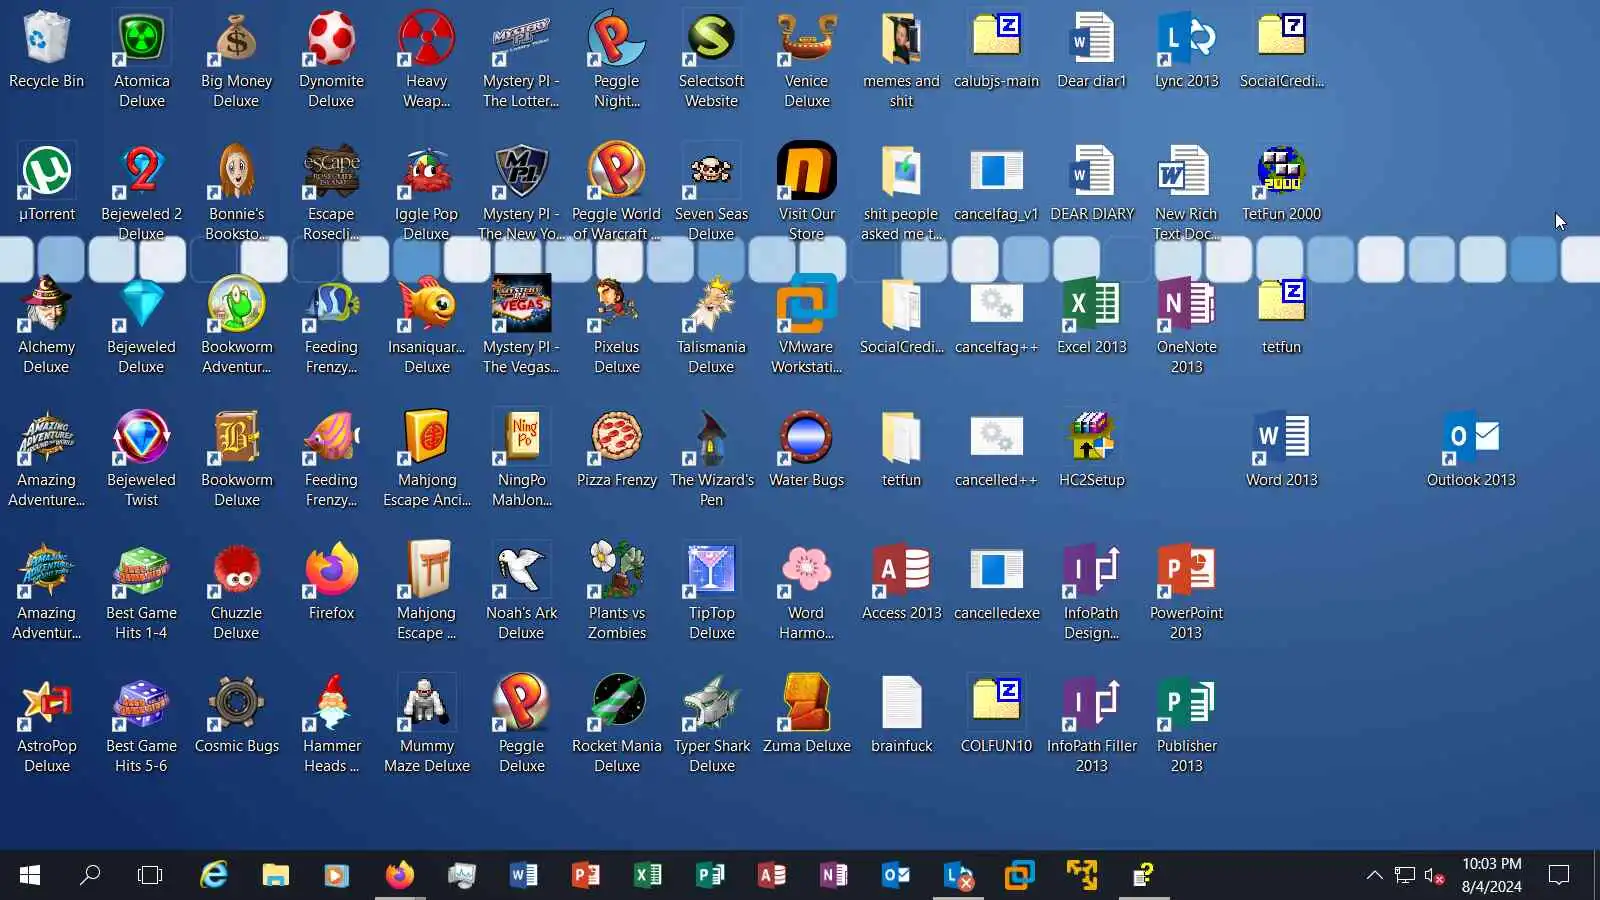The image size is (1600, 900).
Task: Switch to Firefox on the taskbar
Action: coord(400,876)
